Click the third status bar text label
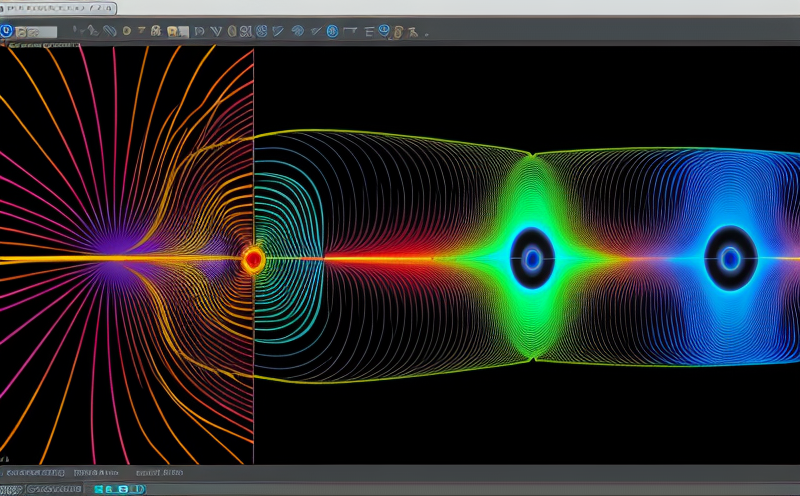This screenshot has height=496, width=800. 160,472
